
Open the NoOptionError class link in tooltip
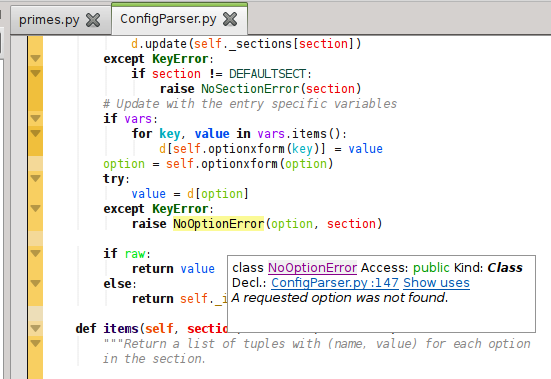[312, 268]
